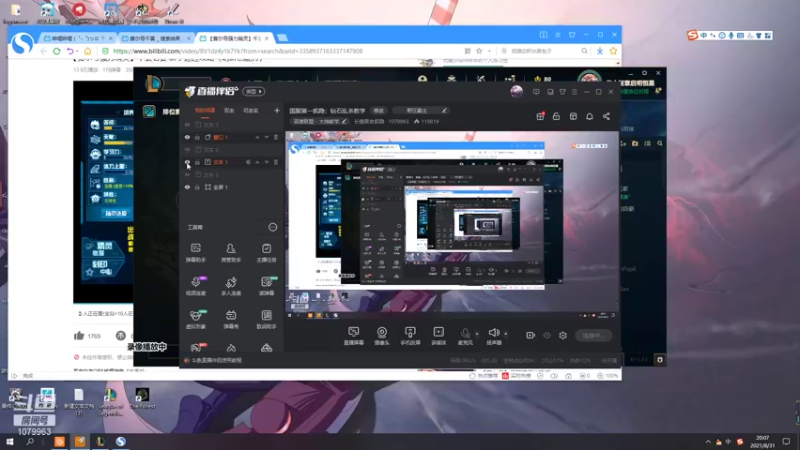This screenshot has width=800, height=450.
Task: Collapse the 工具箱 toolbox section
Action: tap(272, 227)
